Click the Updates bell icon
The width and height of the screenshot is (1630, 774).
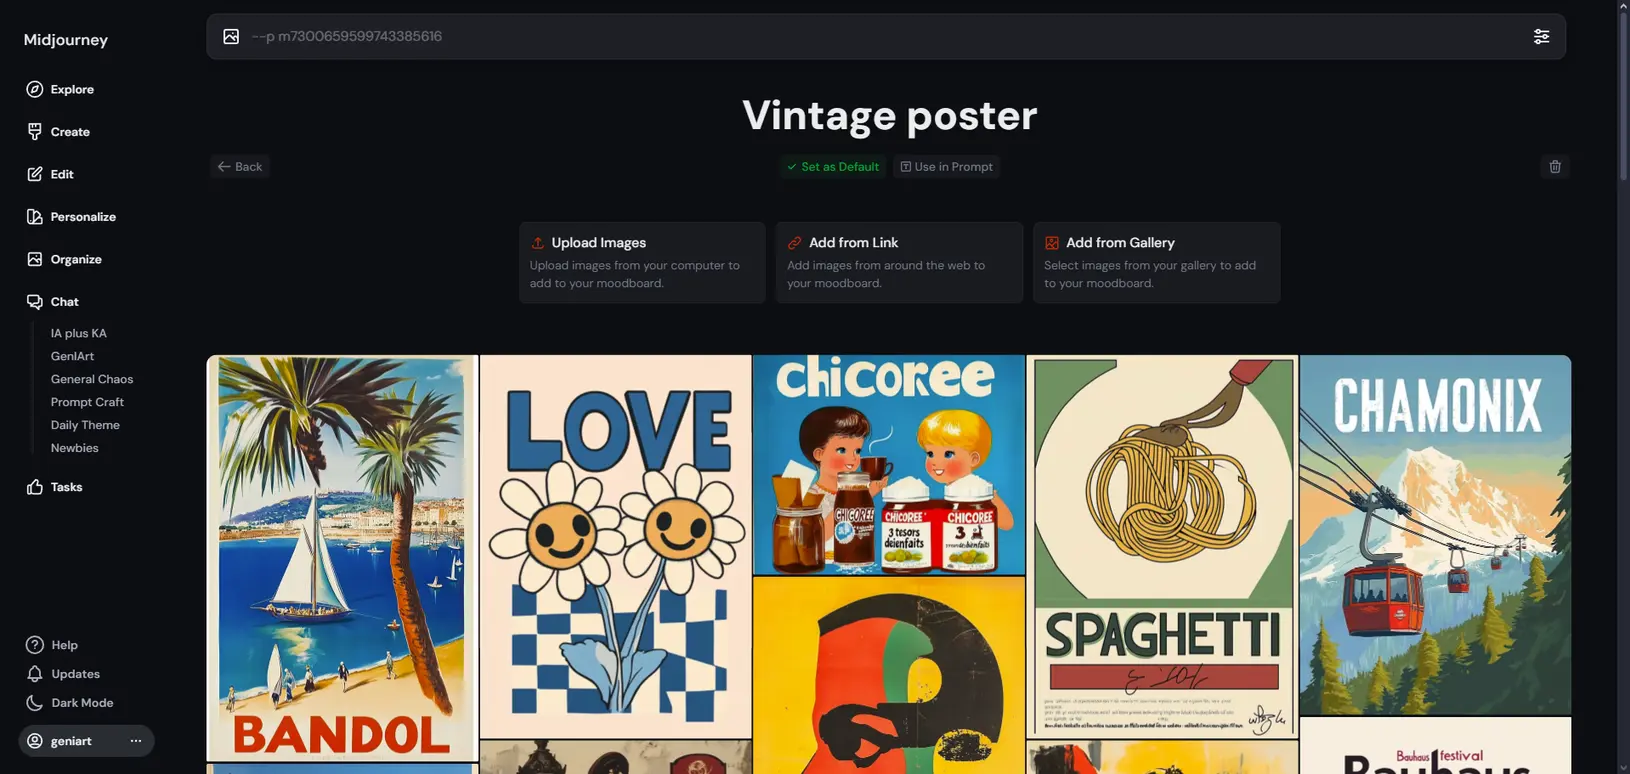[x=35, y=674]
